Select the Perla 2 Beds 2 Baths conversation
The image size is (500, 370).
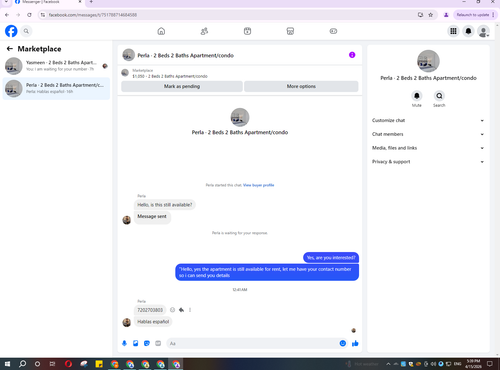click(x=56, y=88)
